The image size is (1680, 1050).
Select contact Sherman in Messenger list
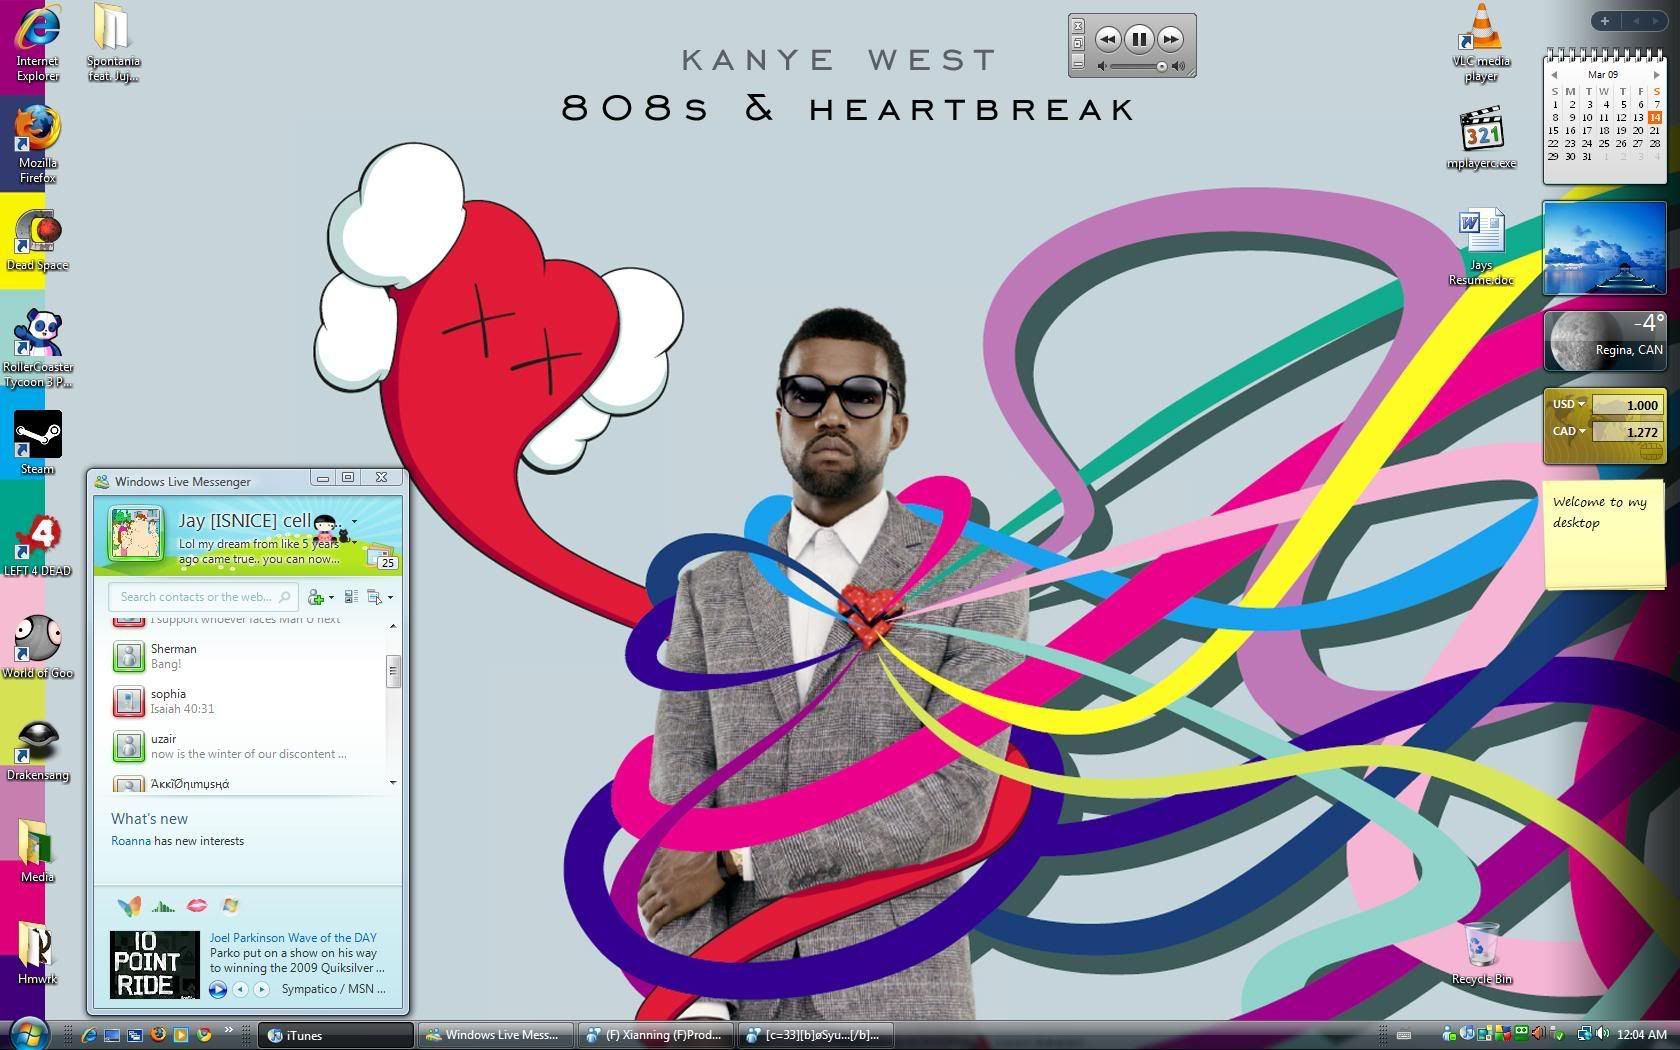247,656
